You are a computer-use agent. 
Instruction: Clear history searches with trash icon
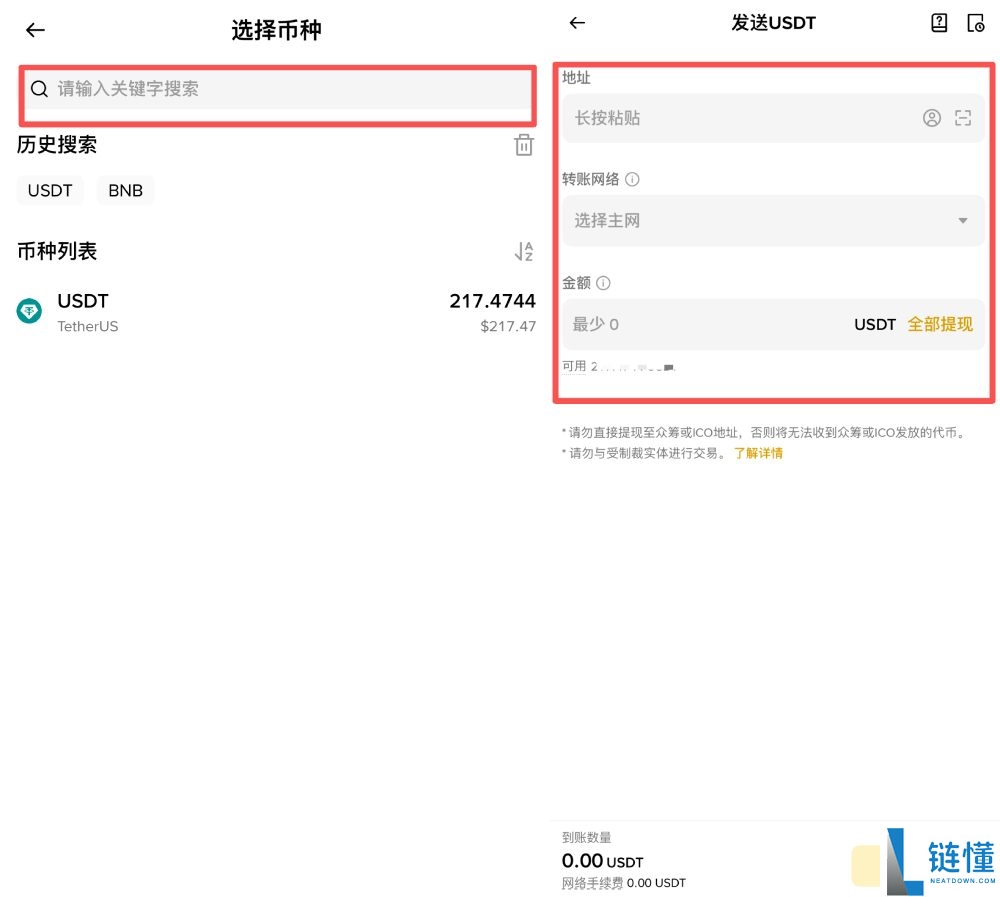pos(524,145)
